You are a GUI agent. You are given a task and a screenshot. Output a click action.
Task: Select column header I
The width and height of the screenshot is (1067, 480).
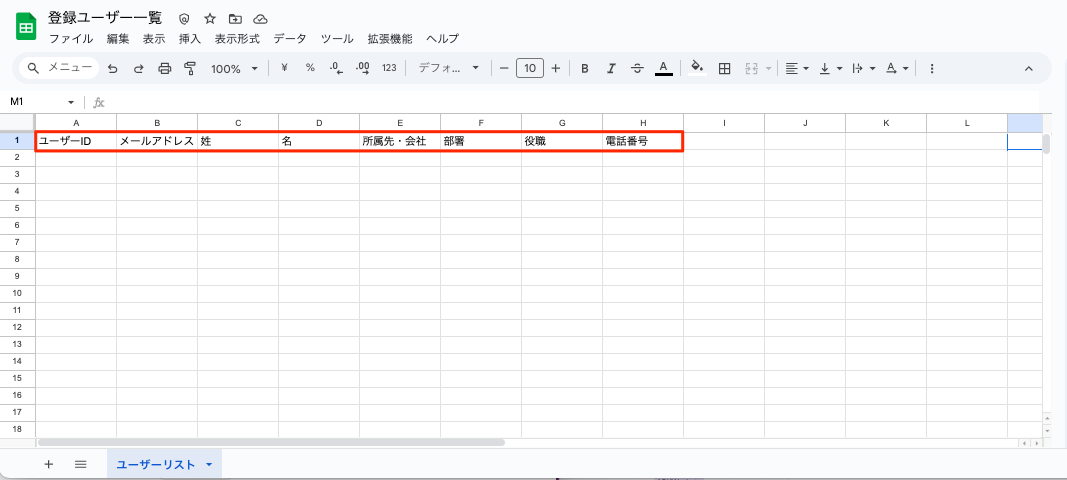724,123
